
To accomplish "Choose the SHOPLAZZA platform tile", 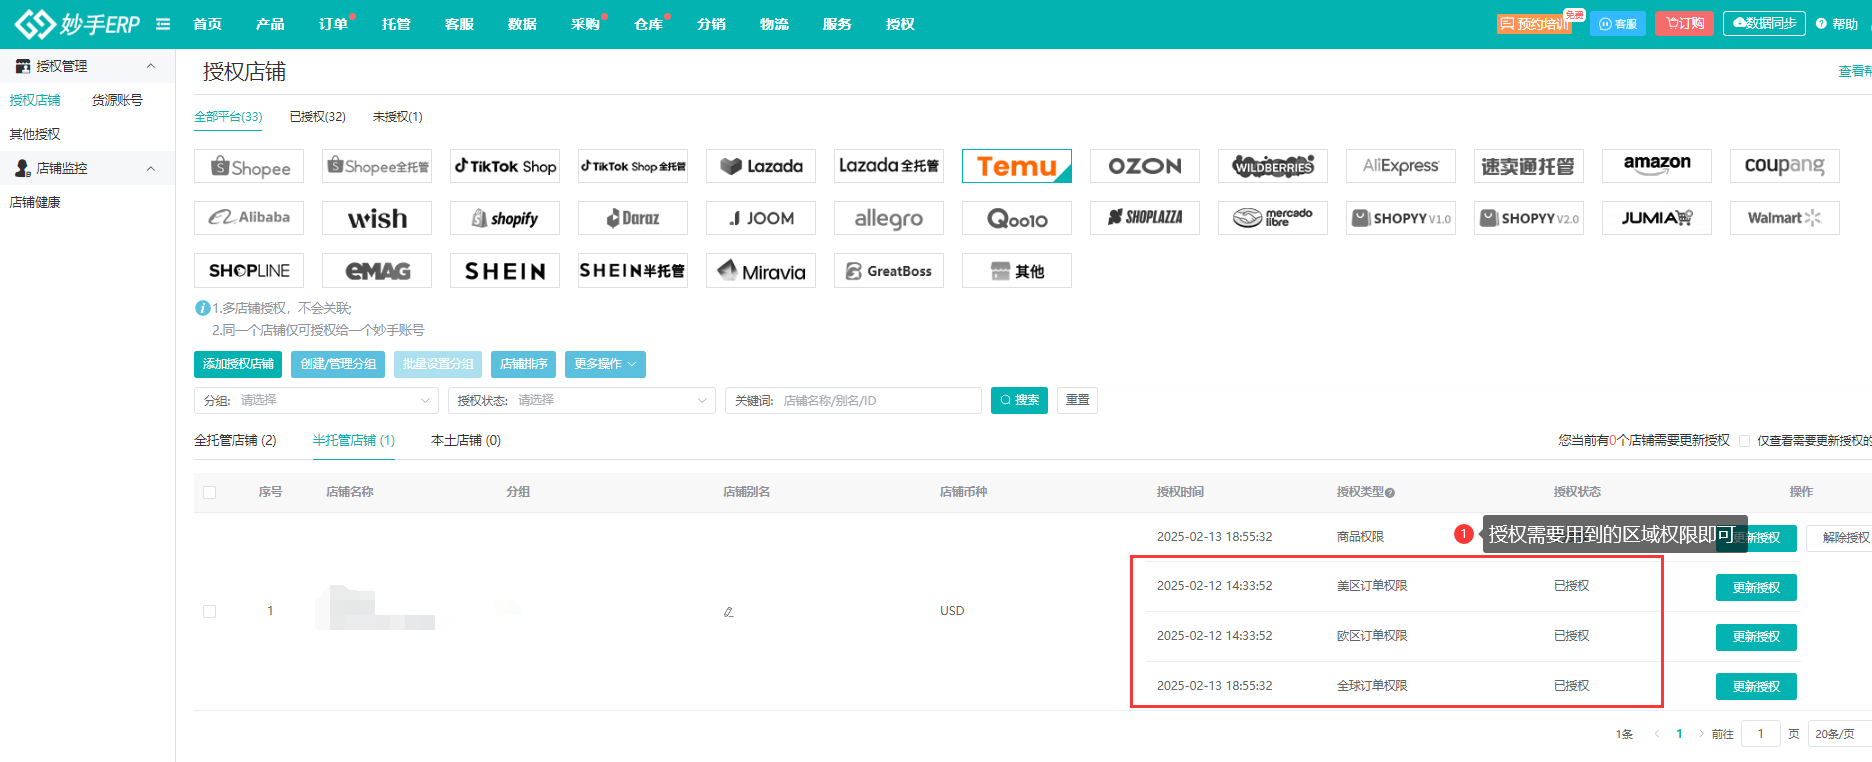I will [x=1145, y=218].
